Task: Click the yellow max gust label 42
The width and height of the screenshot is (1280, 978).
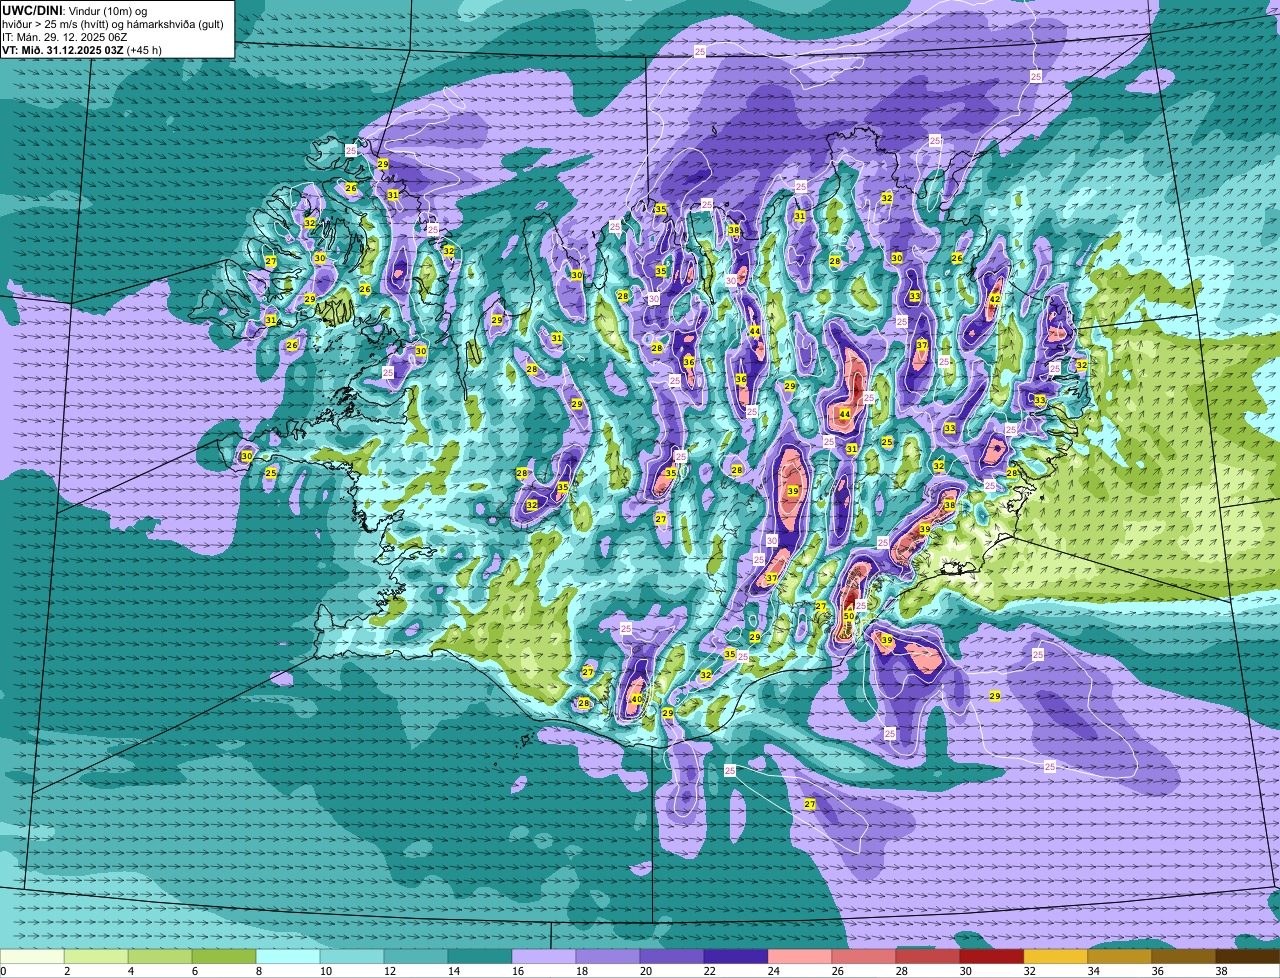Action: (994, 299)
